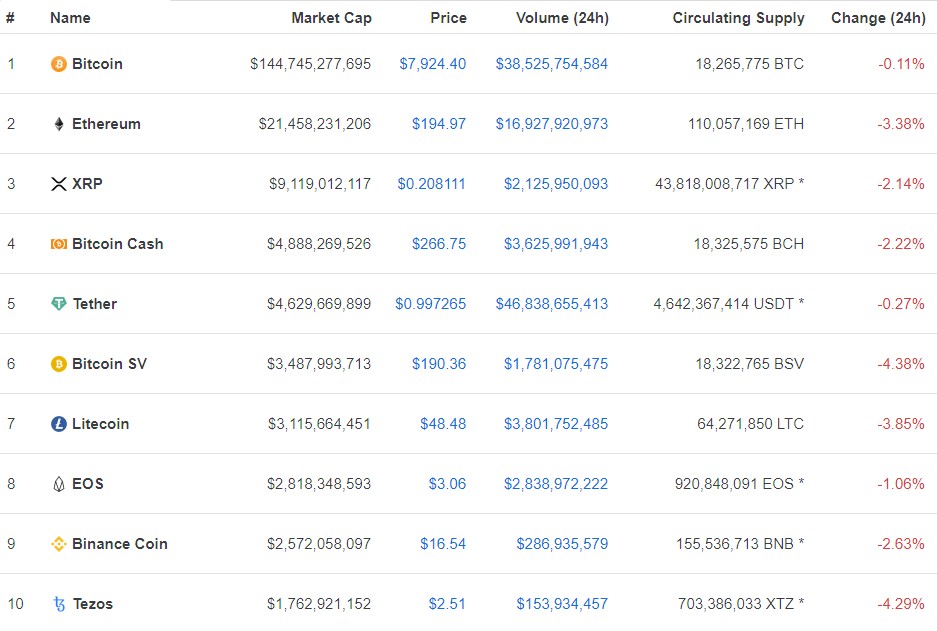The height and width of the screenshot is (631, 937).
Task: Click EOS price $3.06
Action: pyautogui.click(x=447, y=484)
